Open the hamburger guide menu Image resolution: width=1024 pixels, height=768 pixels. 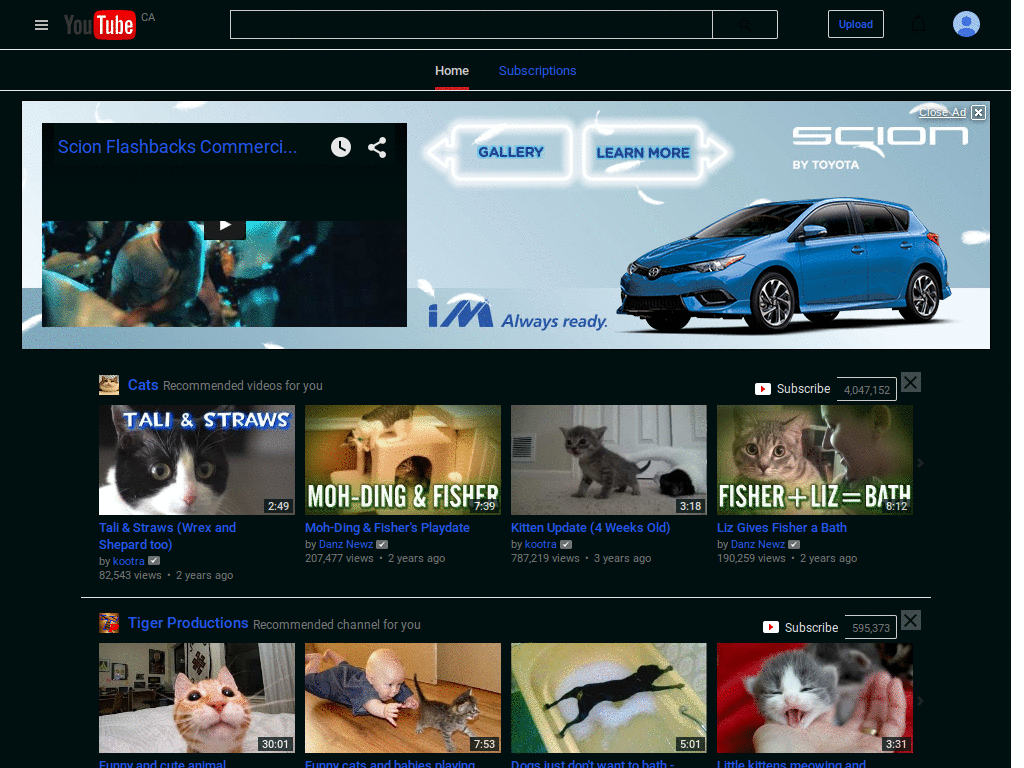(41, 25)
